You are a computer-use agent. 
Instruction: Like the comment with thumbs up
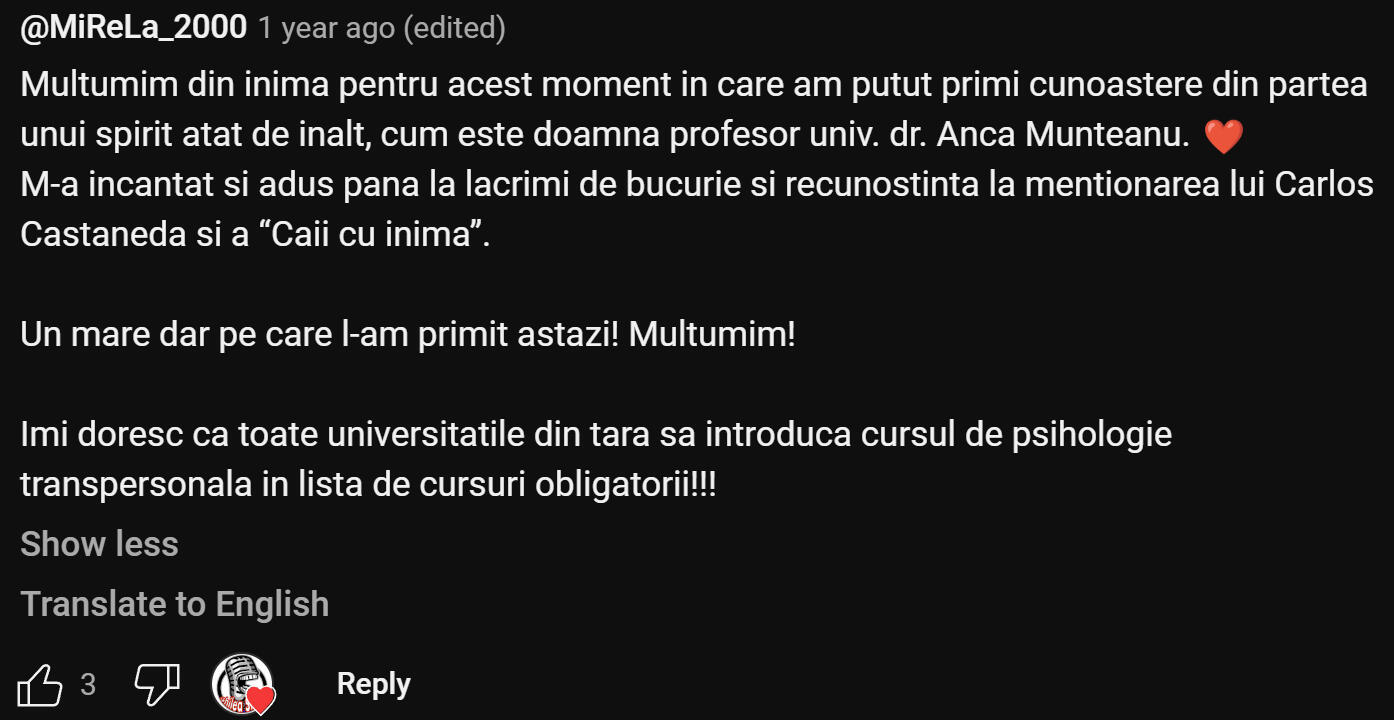(x=41, y=685)
